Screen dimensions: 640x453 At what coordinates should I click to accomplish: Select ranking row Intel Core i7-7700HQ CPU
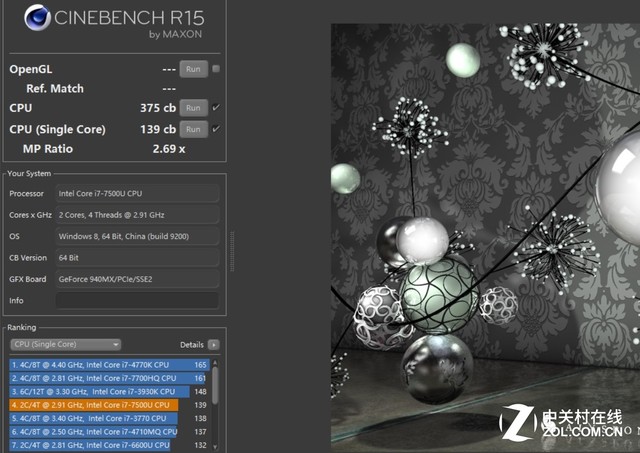tap(109, 378)
